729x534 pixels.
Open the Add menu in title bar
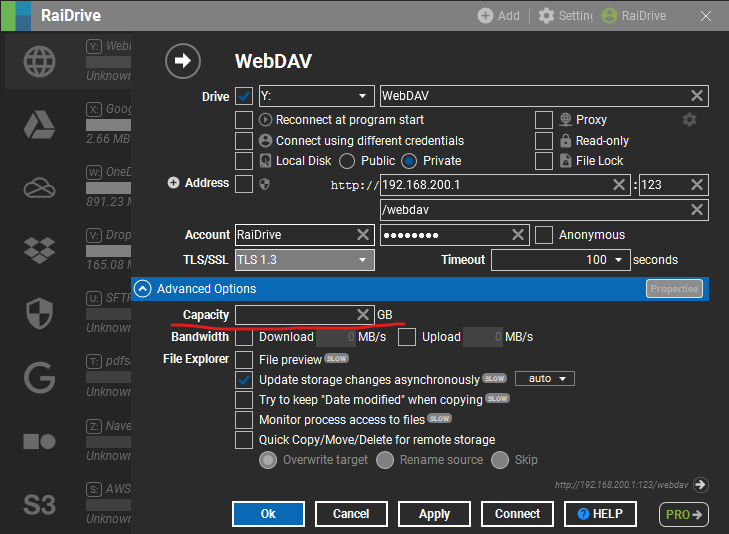pos(498,16)
